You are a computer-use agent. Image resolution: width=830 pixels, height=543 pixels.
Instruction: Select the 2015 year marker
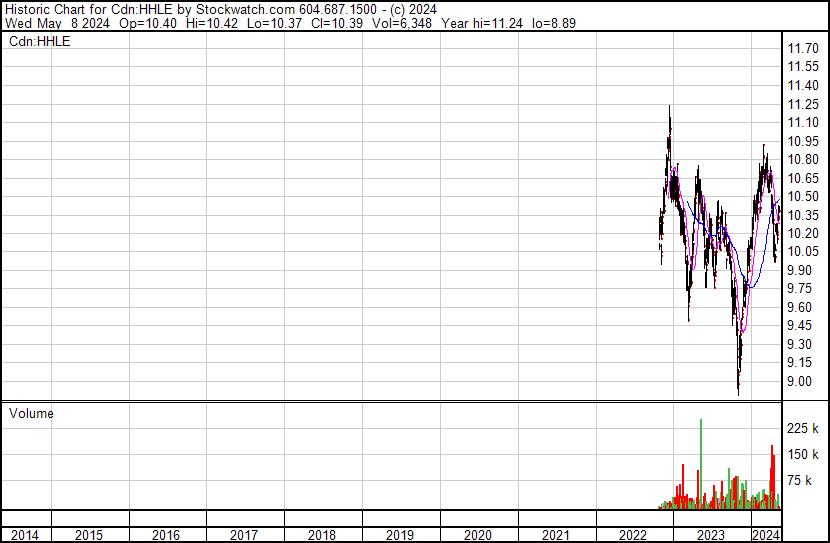coord(90,535)
